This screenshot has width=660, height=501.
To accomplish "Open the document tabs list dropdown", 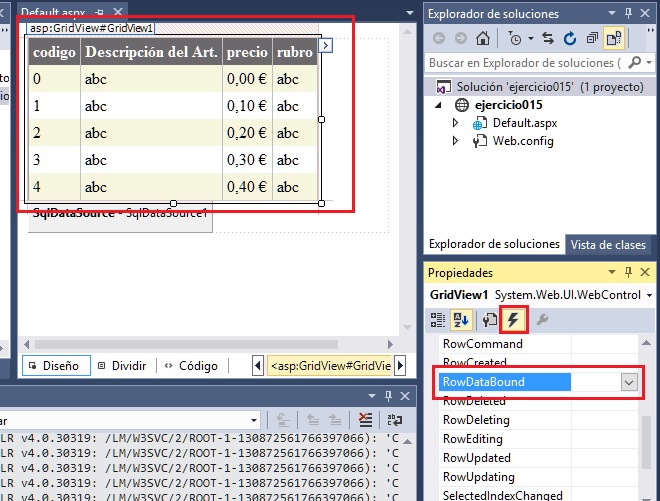I will [410, 13].
